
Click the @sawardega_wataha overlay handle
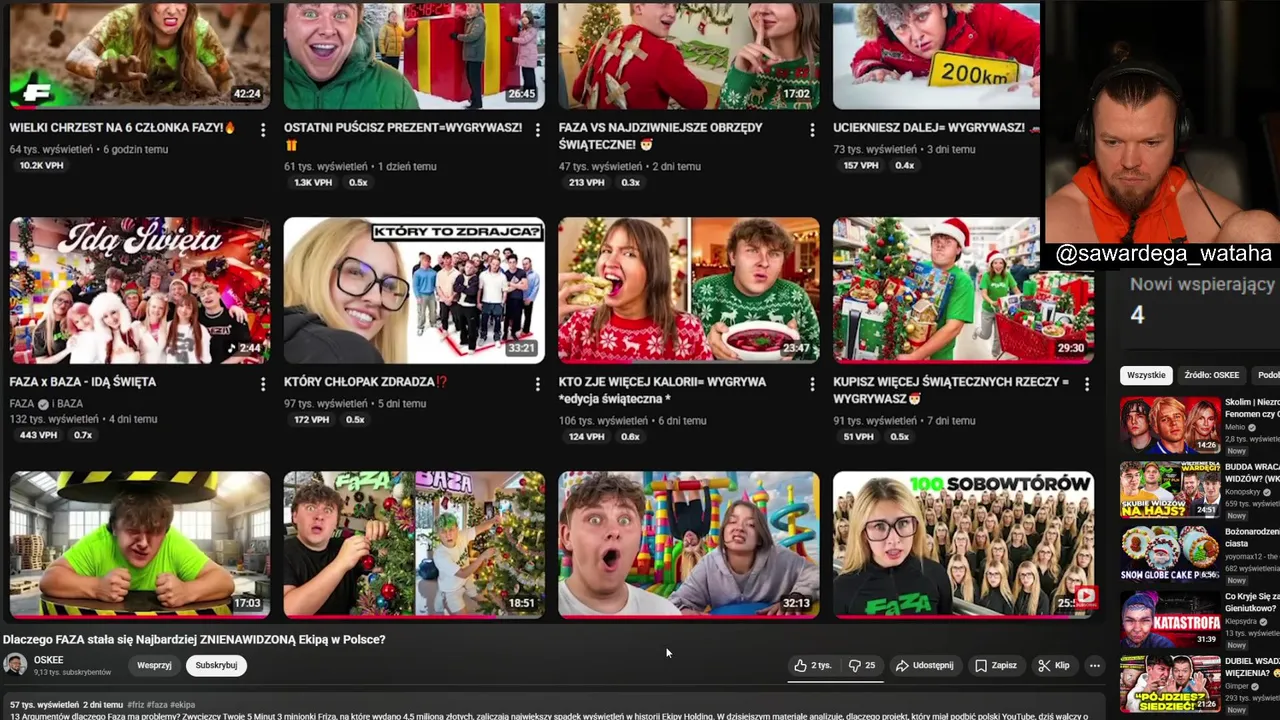pos(1163,254)
